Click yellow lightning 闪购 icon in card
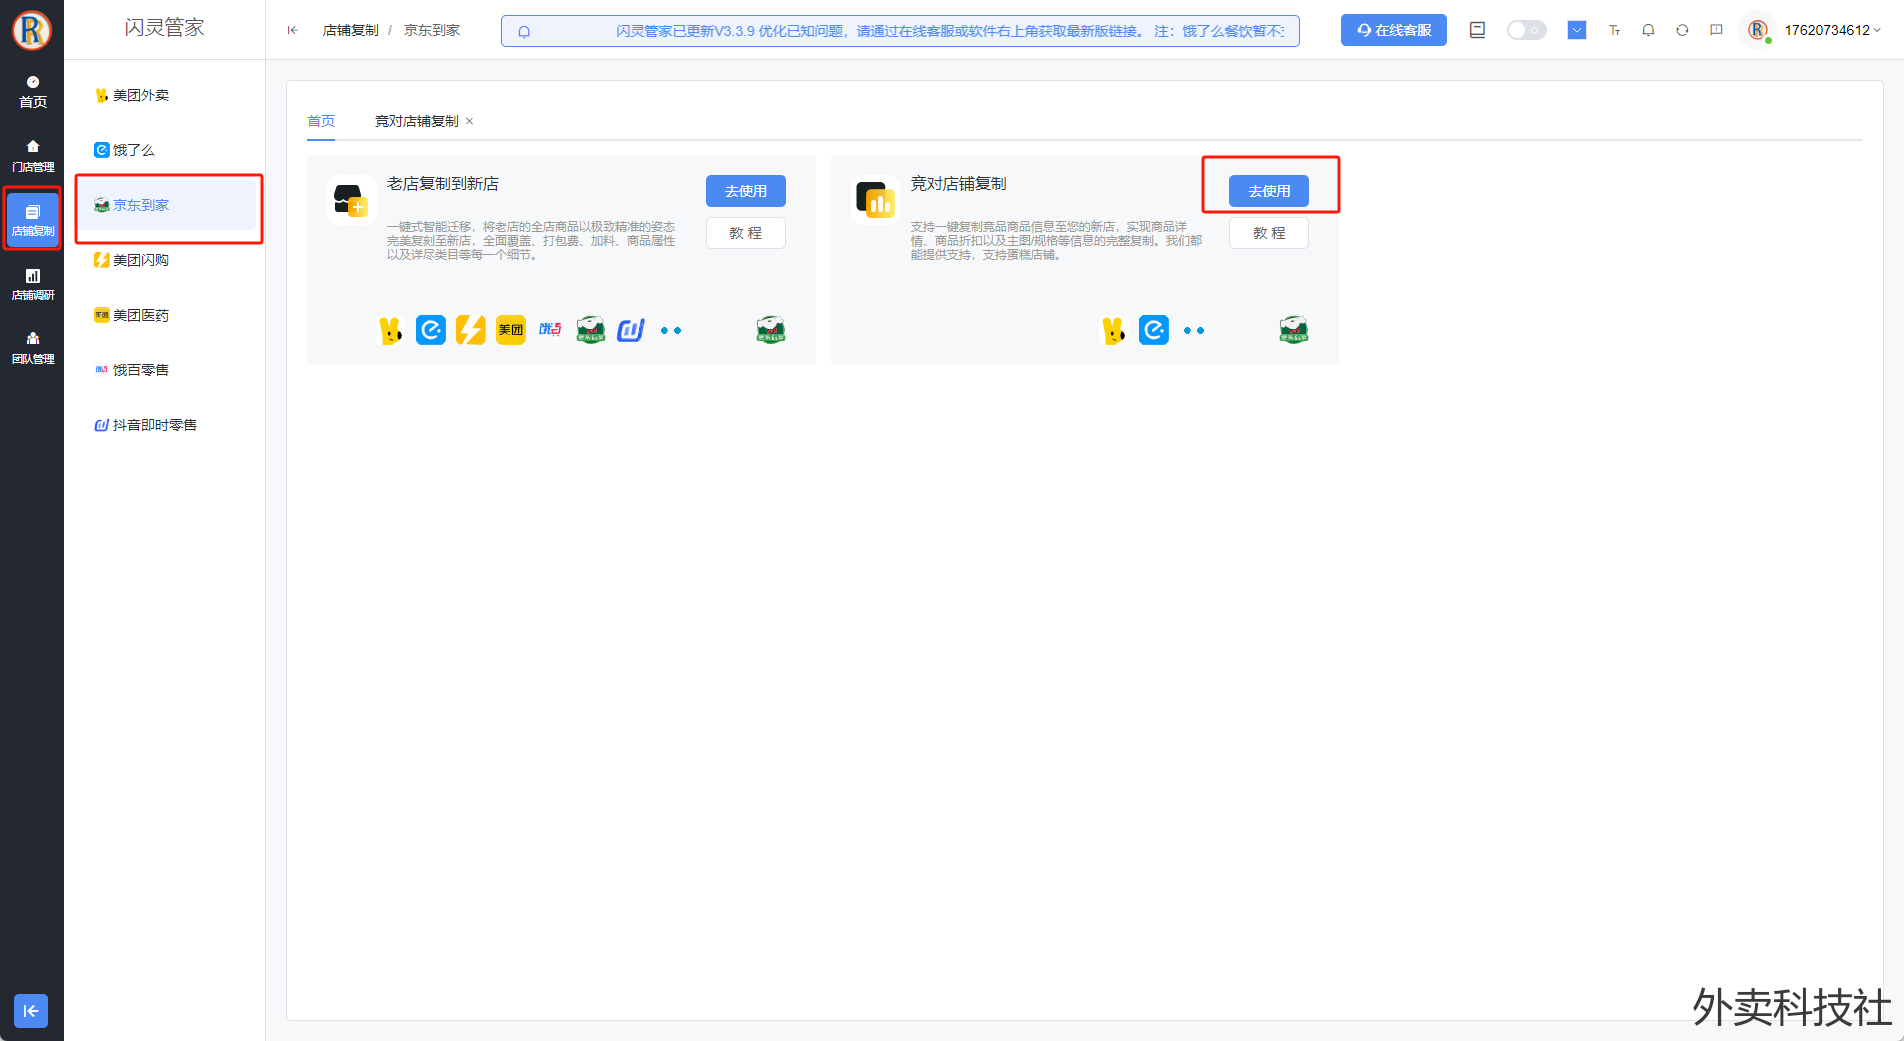The image size is (1904, 1041). (x=471, y=330)
